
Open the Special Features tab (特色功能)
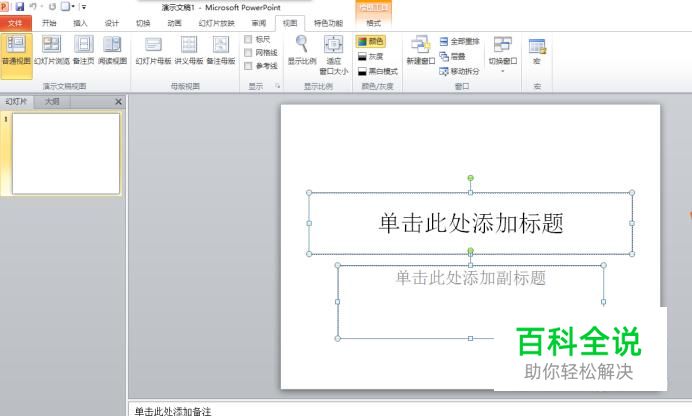pyautogui.click(x=328, y=23)
